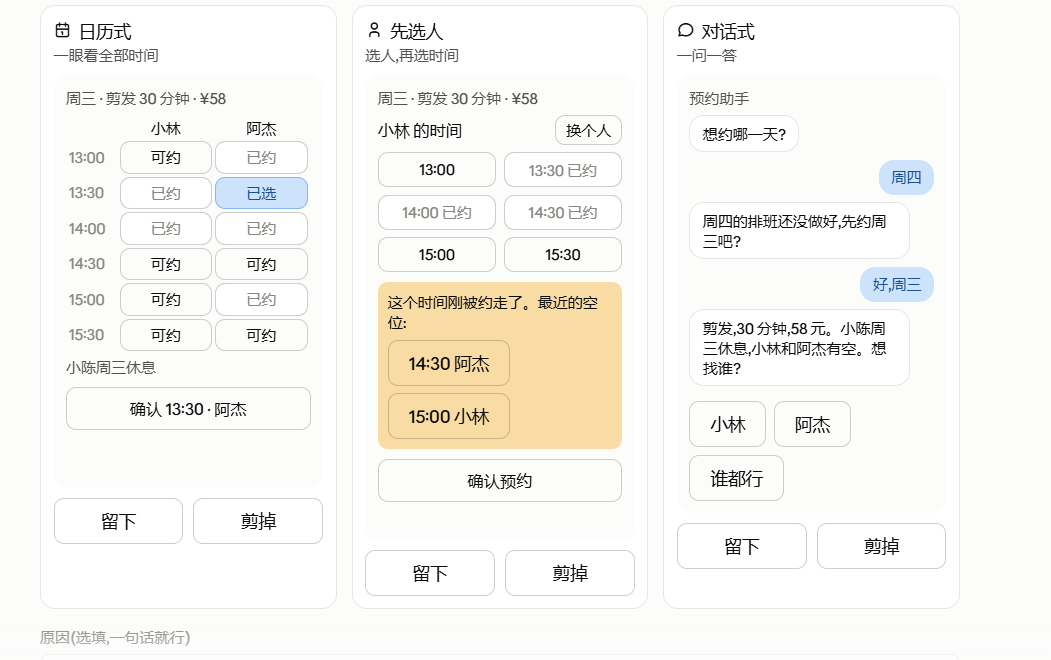The height and width of the screenshot is (660, 1051).
Task: Click 留下 under the 日历式 card
Action: 119,521
